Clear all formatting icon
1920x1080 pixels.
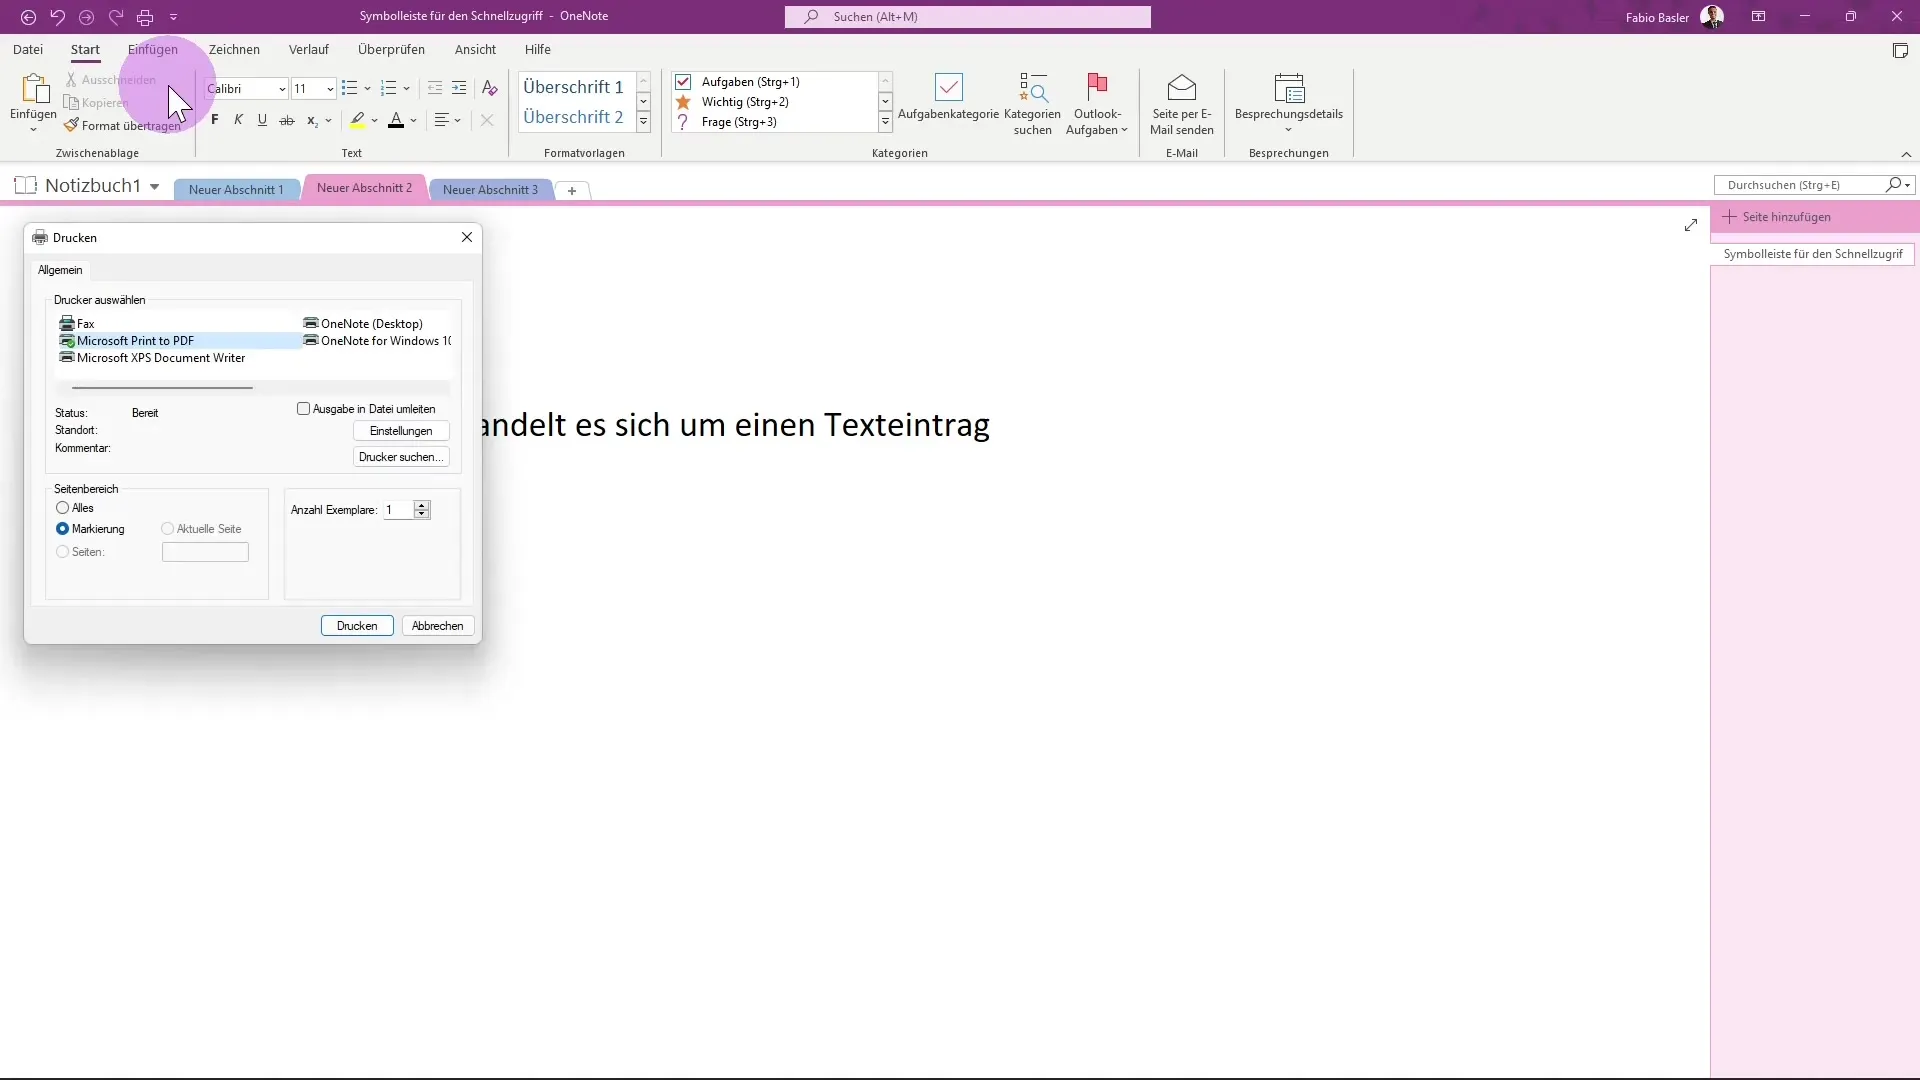click(x=489, y=88)
